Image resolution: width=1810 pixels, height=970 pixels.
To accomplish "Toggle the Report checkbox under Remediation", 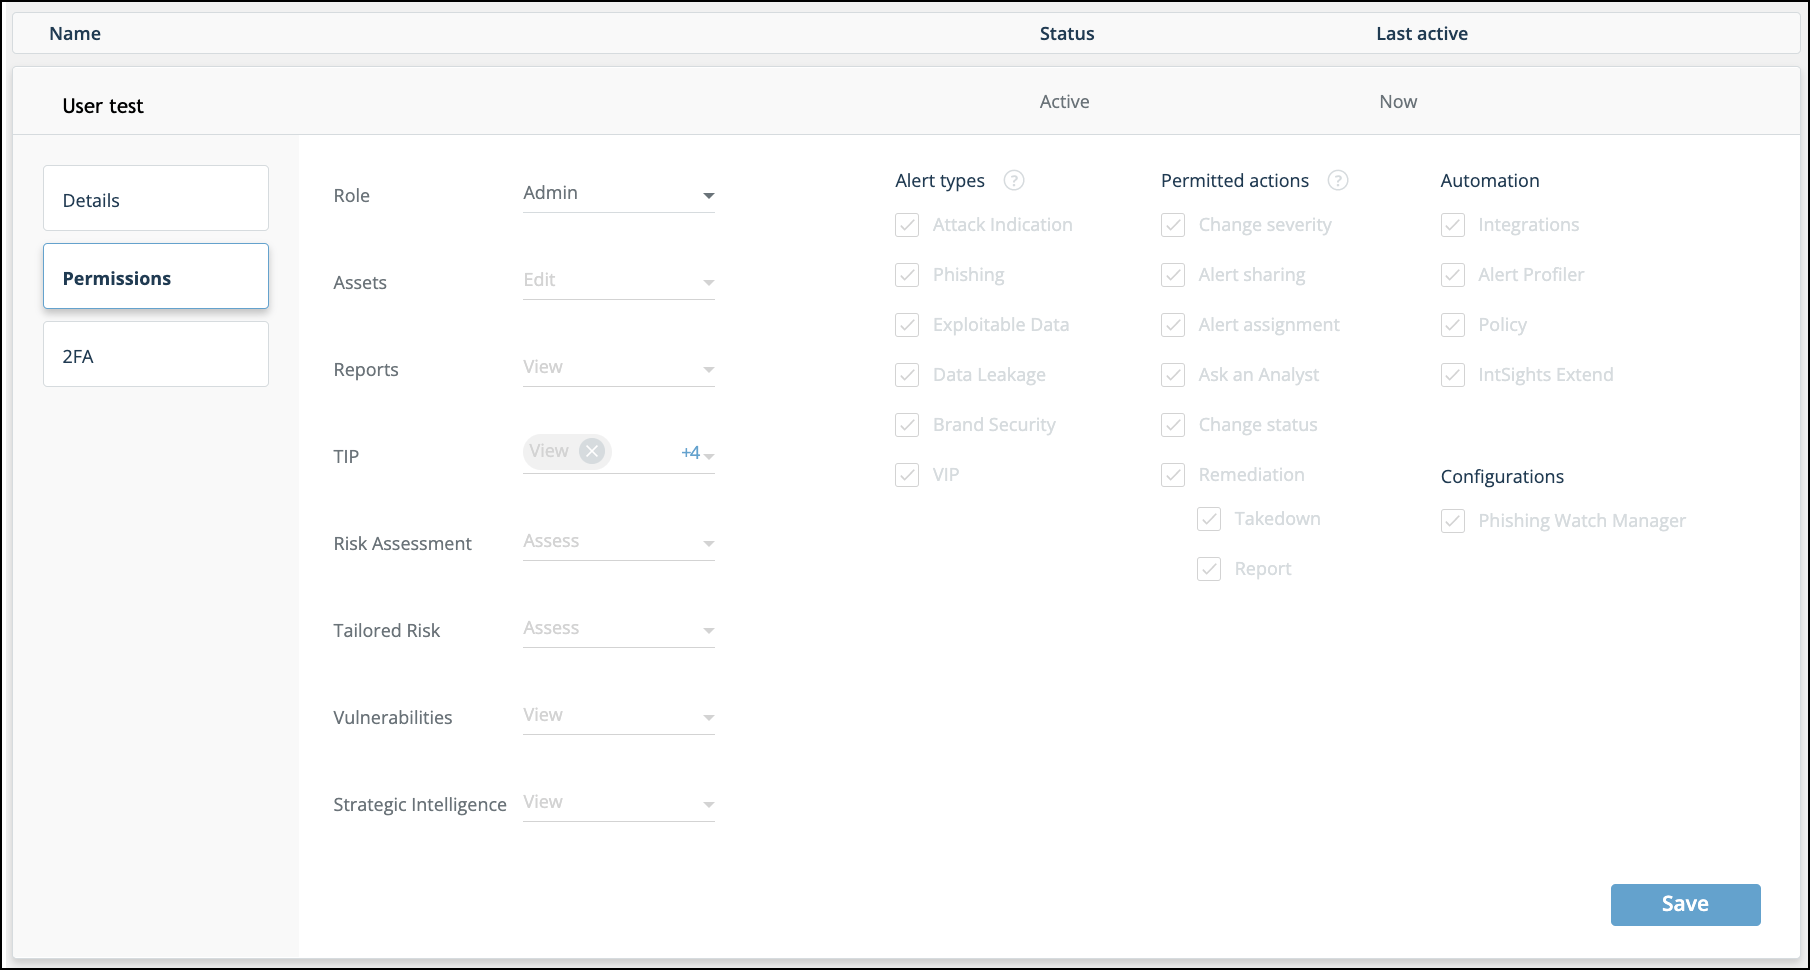I will 1209,569.
